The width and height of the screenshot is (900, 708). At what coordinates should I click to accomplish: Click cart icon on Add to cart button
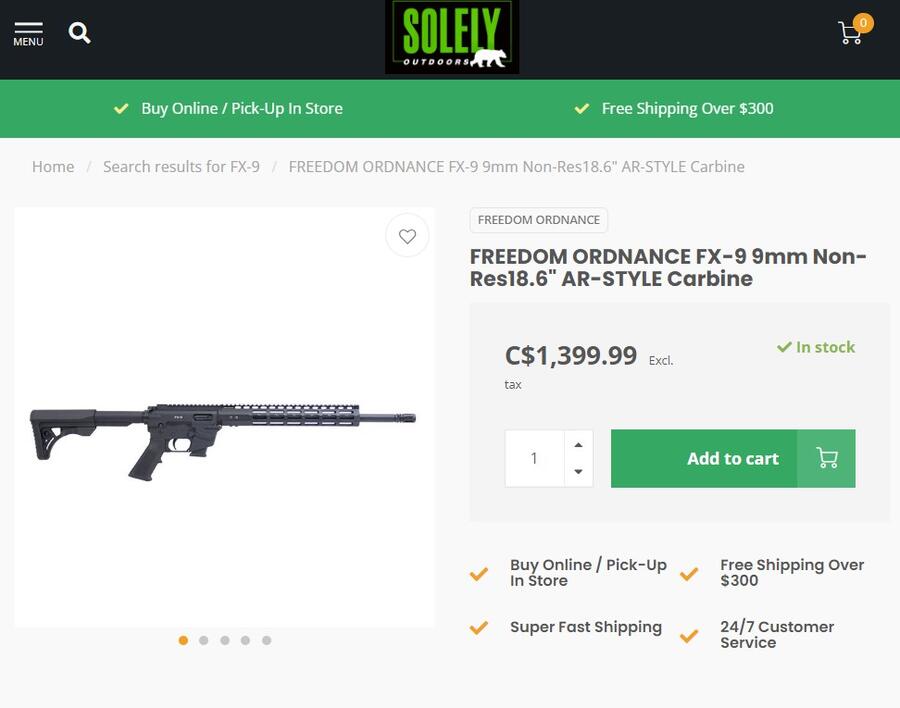[827, 458]
